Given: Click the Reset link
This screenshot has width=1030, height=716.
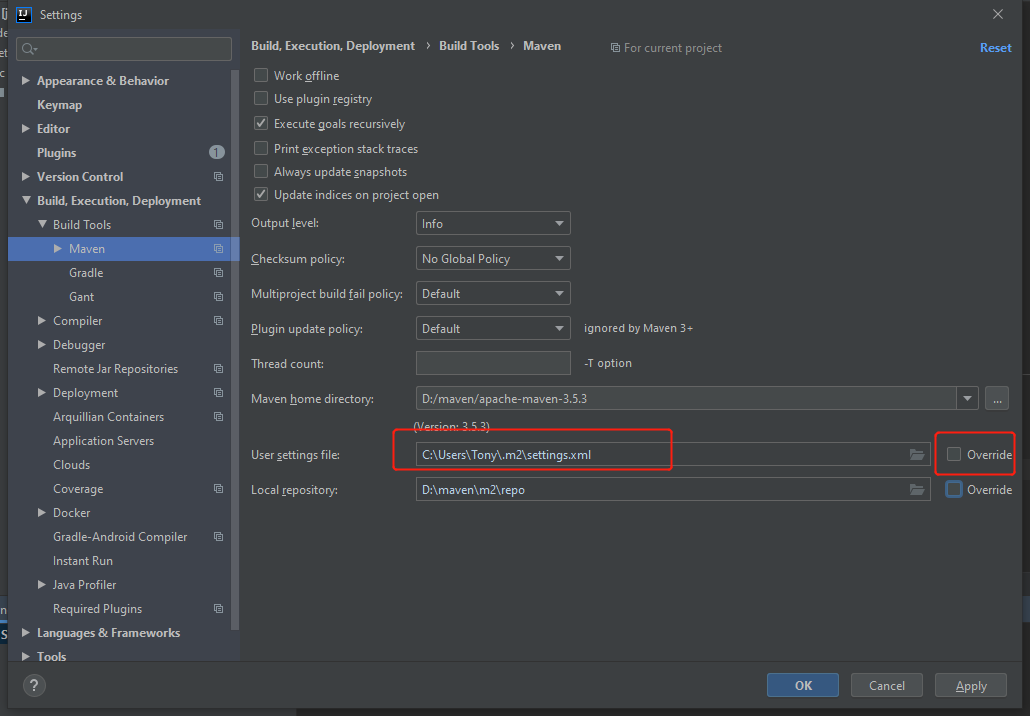Looking at the screenshot, I should [995, 48].
